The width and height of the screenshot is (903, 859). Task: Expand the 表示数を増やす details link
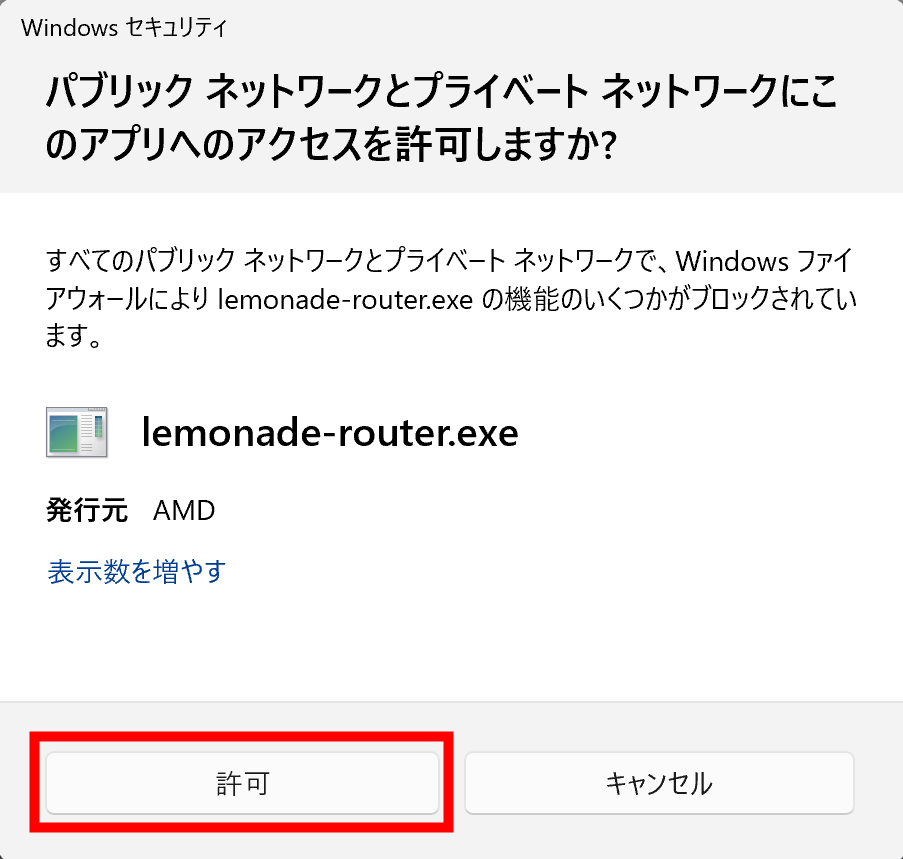(137, 571)
